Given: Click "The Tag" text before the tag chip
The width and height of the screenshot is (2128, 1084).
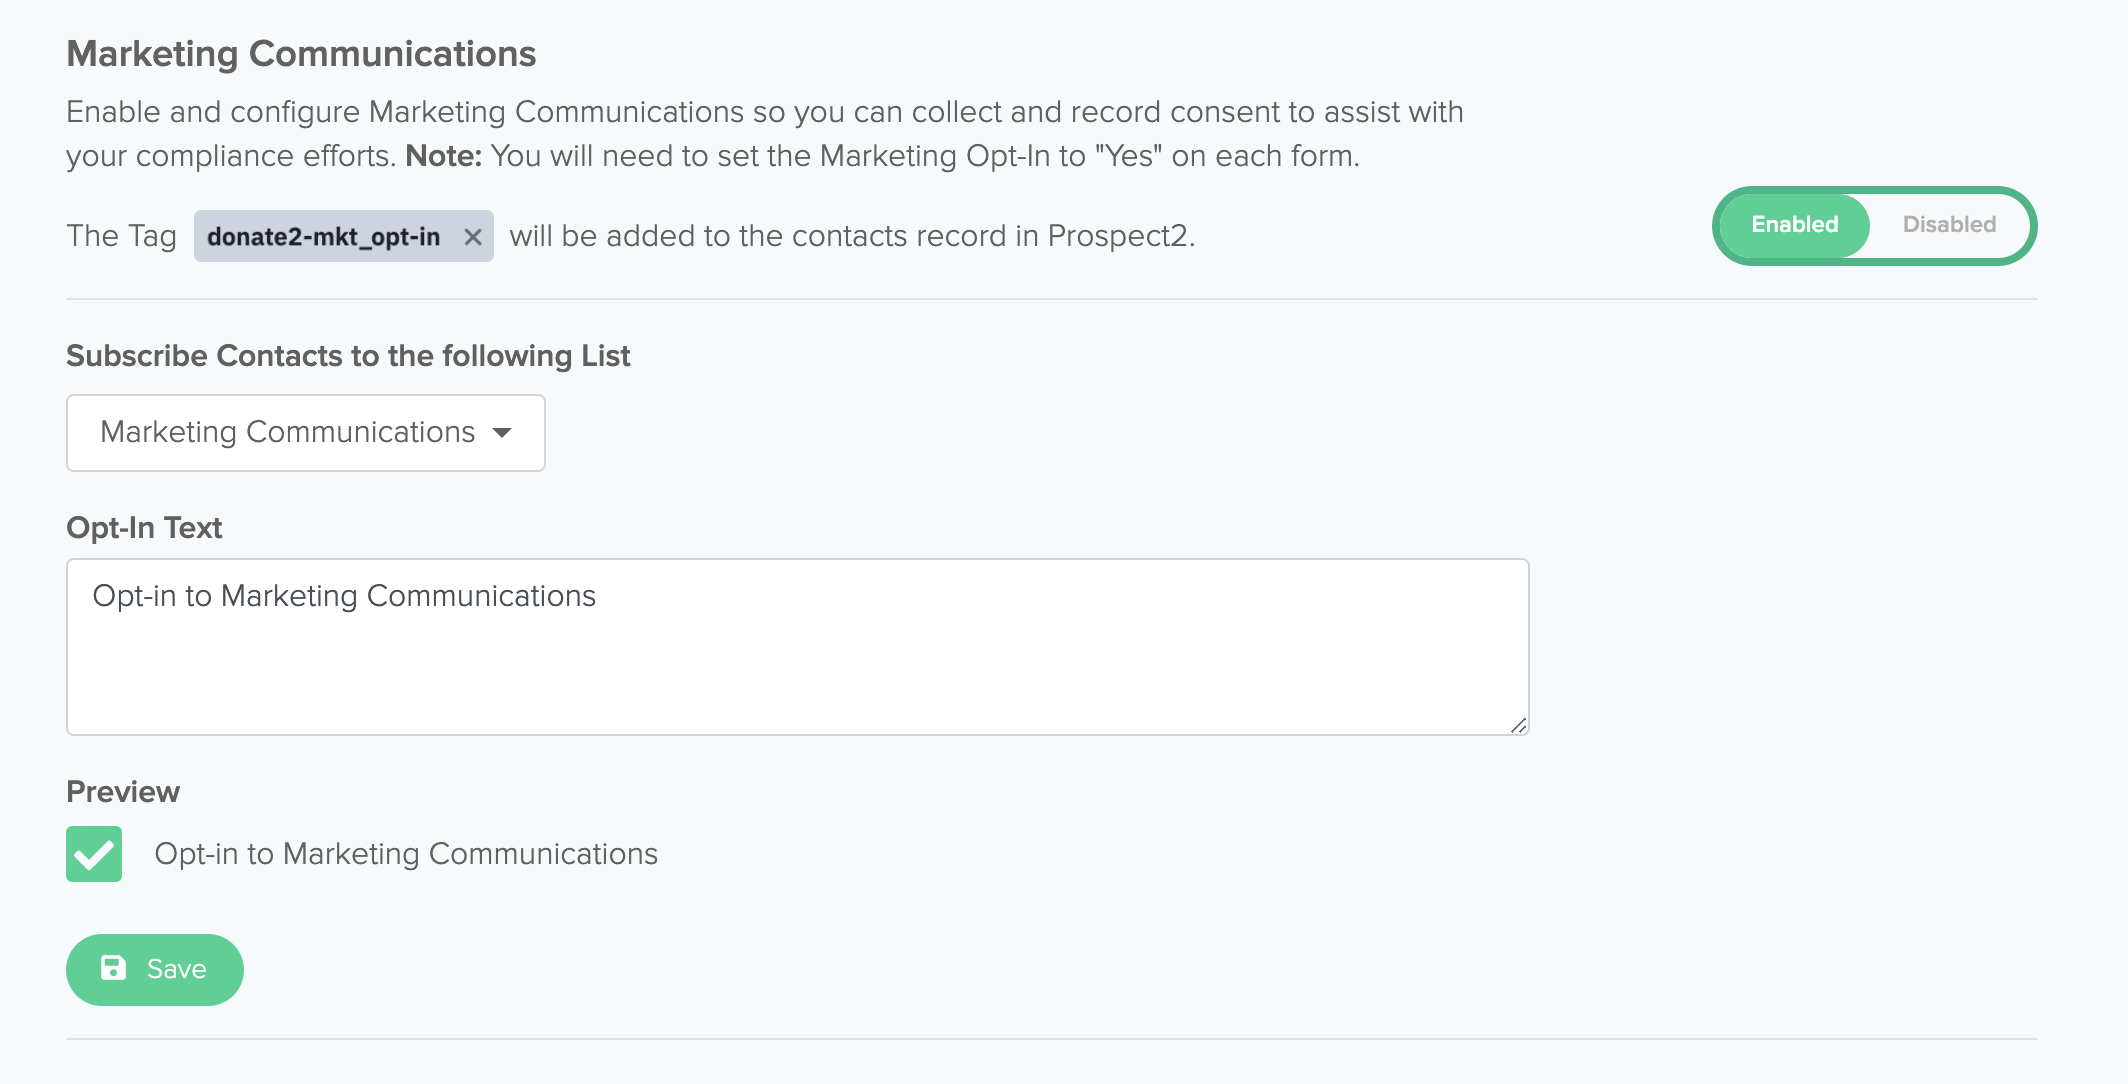Looking at the screenshot, I should point(121,236).
